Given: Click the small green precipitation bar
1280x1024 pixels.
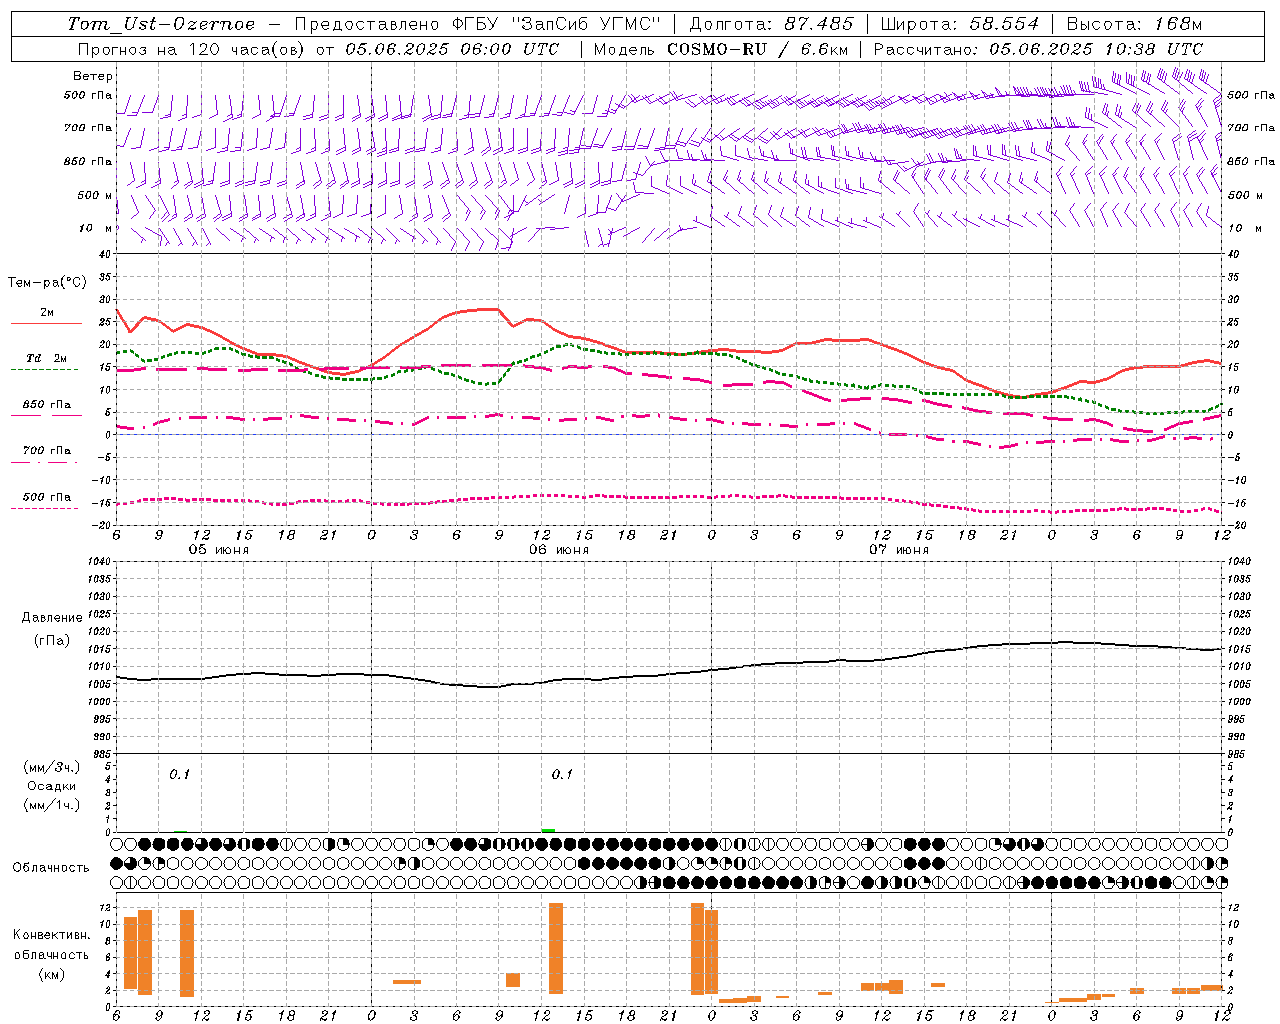Looking at the screenshot, I should coord(548,830).
